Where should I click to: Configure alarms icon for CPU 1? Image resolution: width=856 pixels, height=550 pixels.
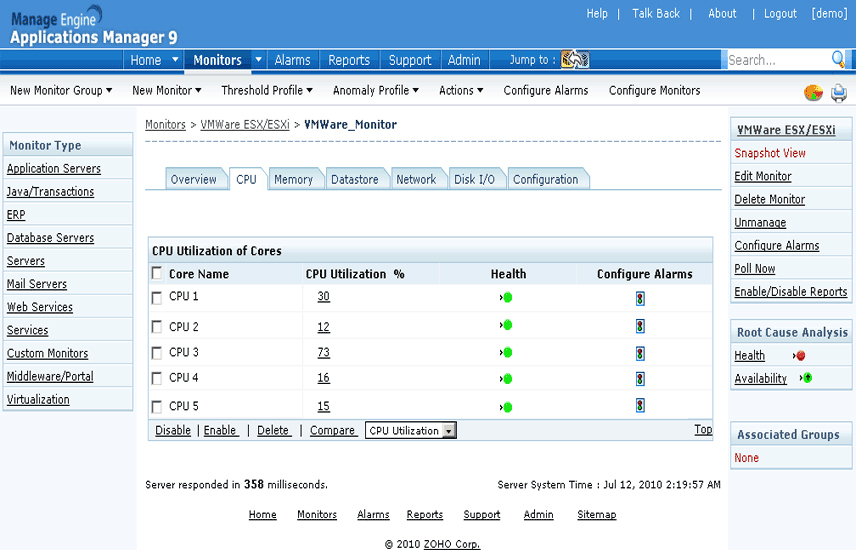pyautogui.click(x=640, y=299)
